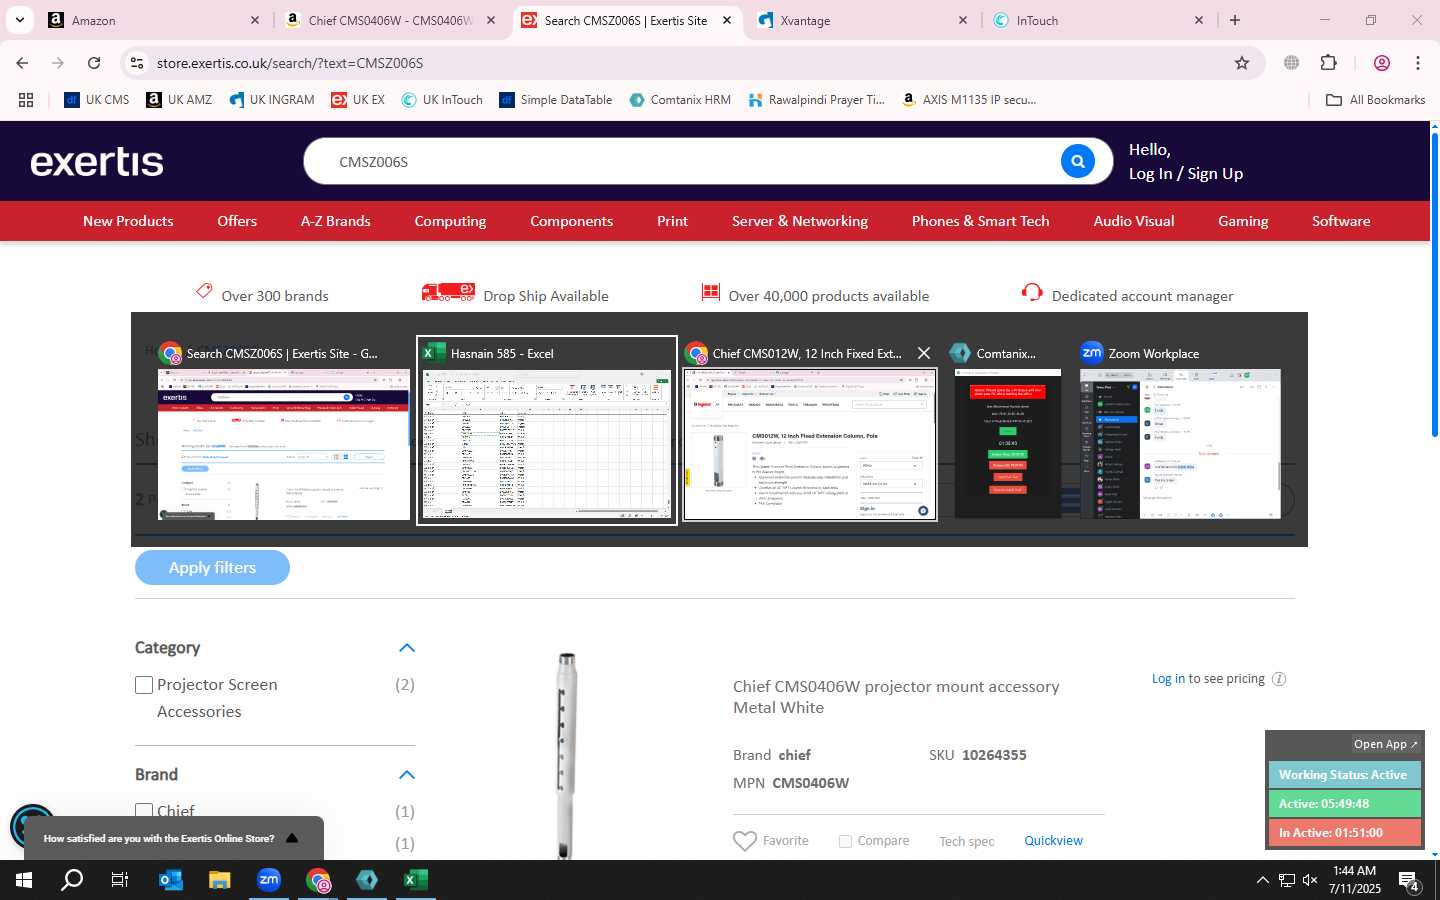Select the Hasnain 585 Excel window thumbnail

[546, 430]
